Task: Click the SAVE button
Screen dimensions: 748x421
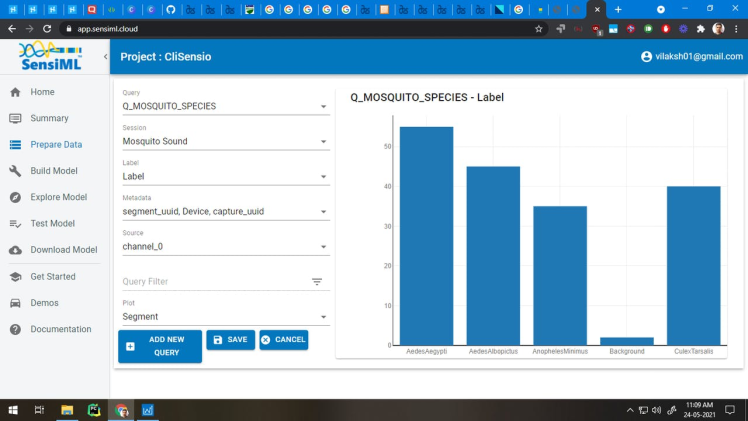Action: point(230,339)
